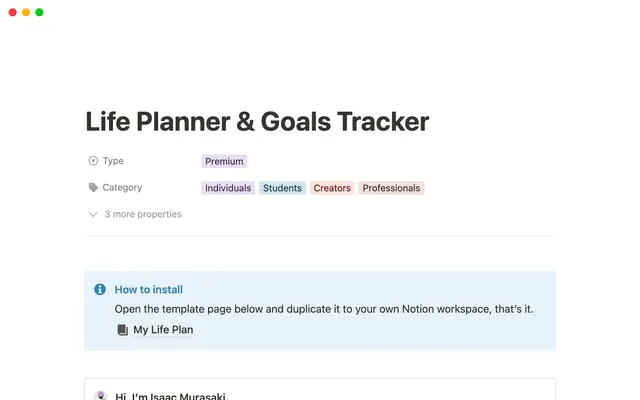Click the Life Planner & Goals Tracker title
The height and width of the screenshot is (400, 640).
257,122
